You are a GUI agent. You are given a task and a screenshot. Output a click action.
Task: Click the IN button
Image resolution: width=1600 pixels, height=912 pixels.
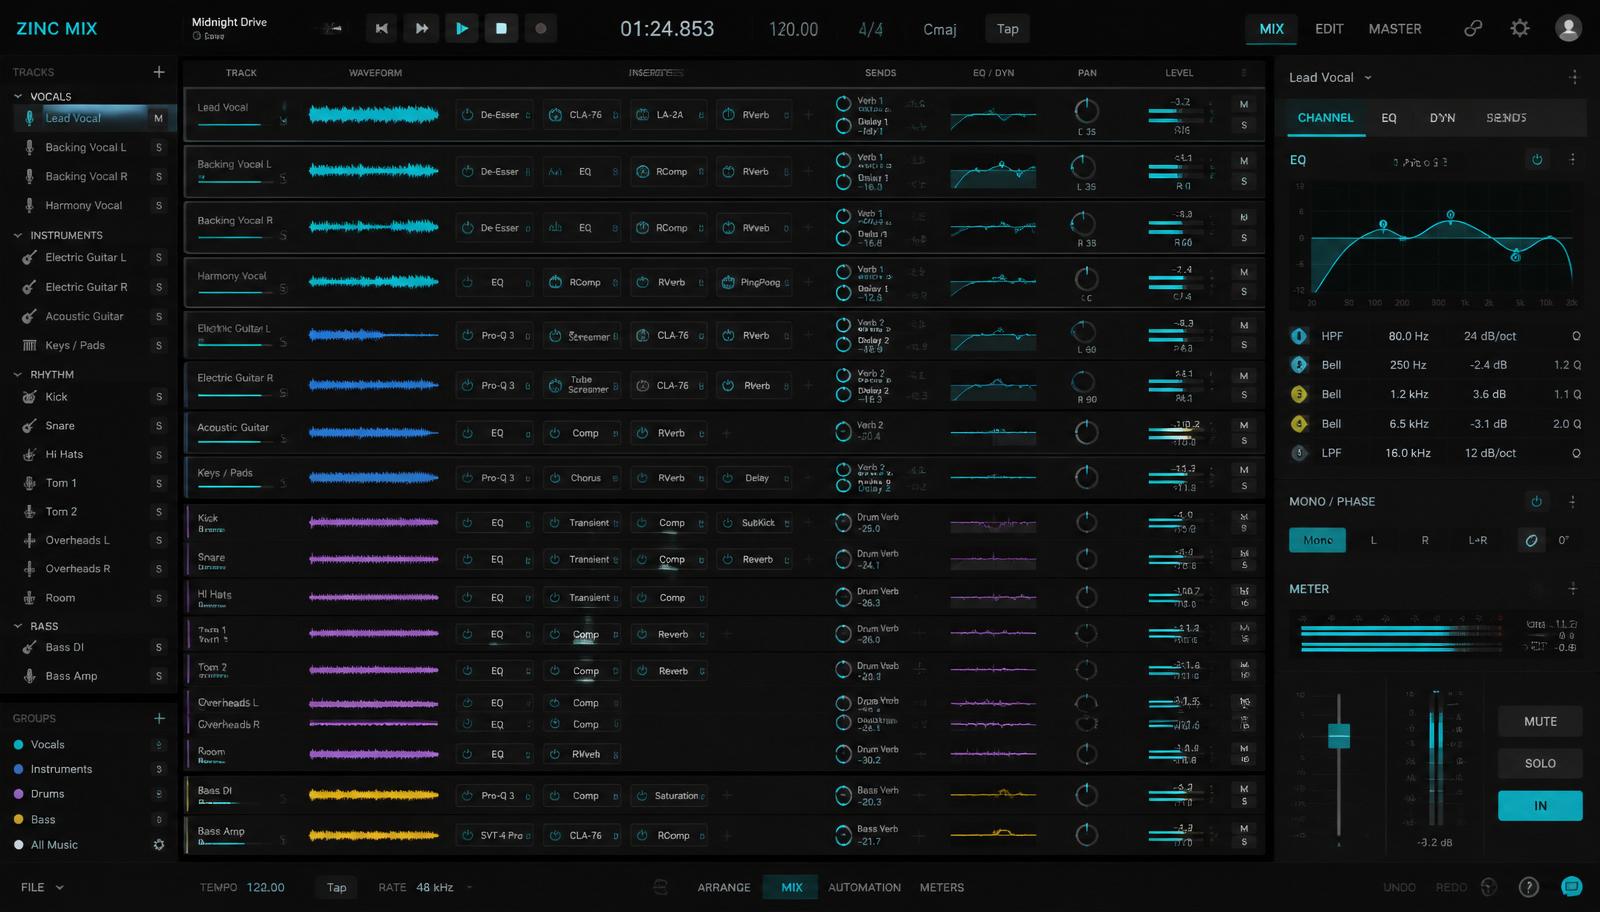[1540, 805]
